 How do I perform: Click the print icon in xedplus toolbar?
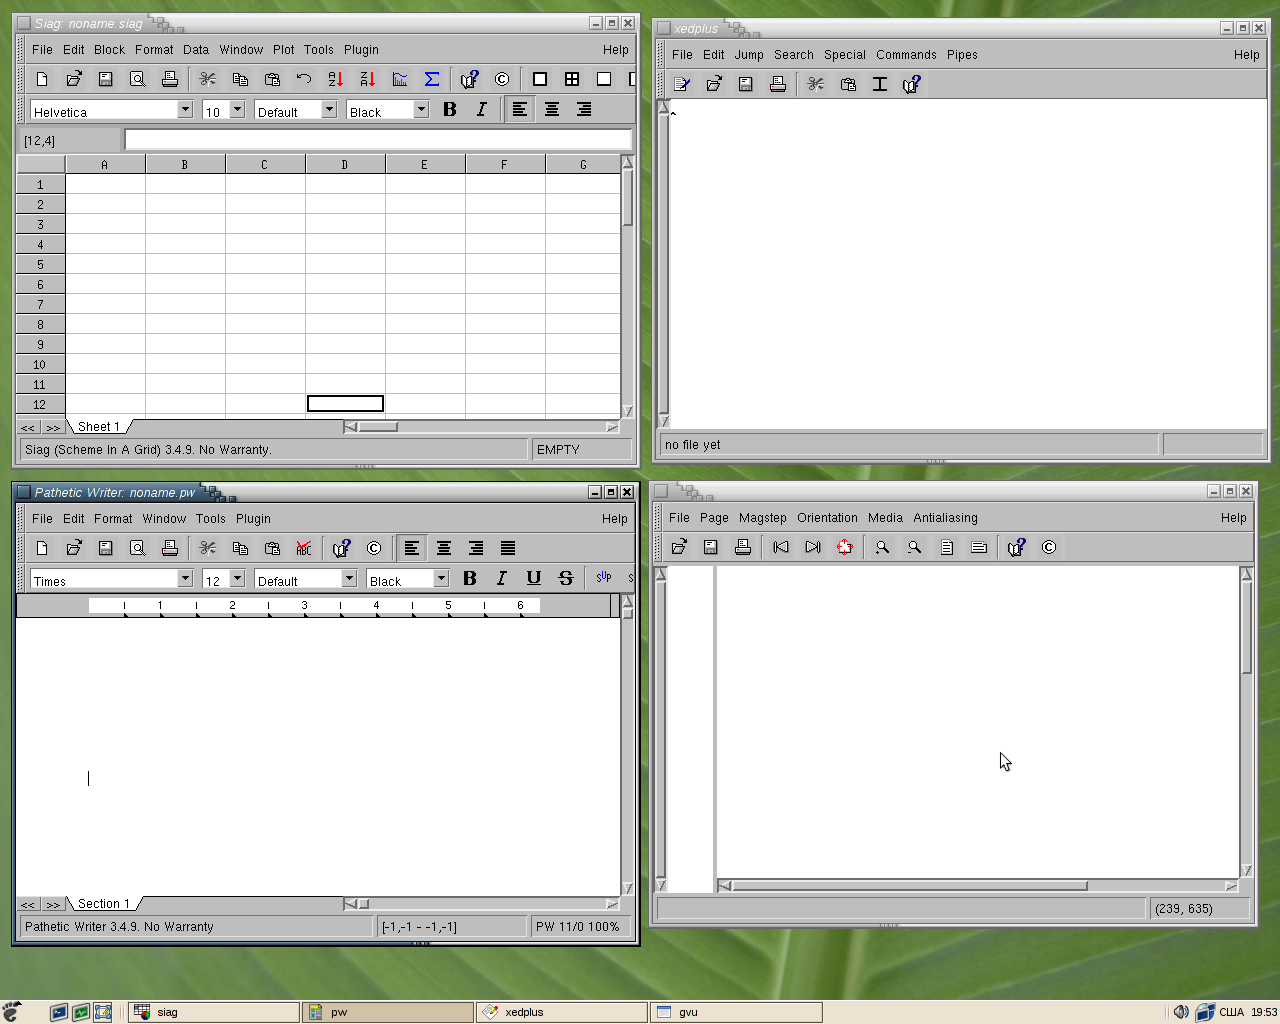778,84
